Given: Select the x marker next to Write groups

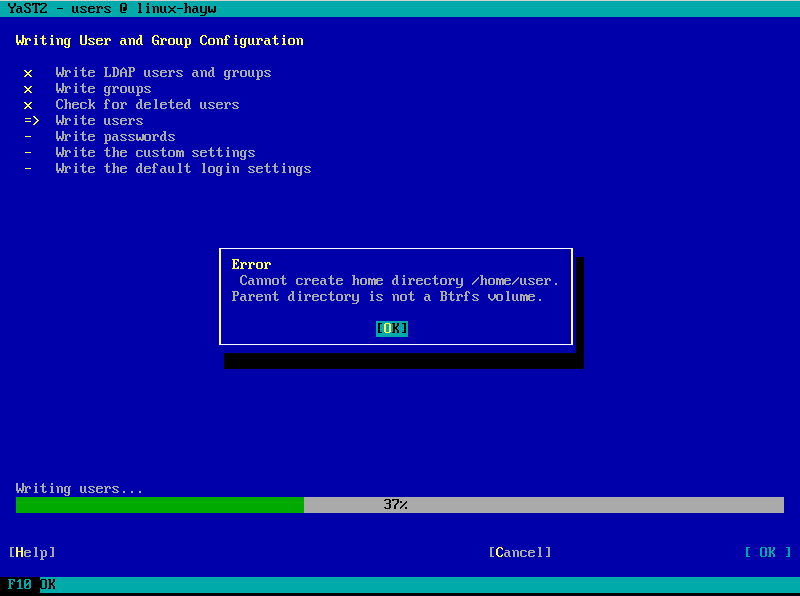Looking at the screenshot, I should pos(28,89).
